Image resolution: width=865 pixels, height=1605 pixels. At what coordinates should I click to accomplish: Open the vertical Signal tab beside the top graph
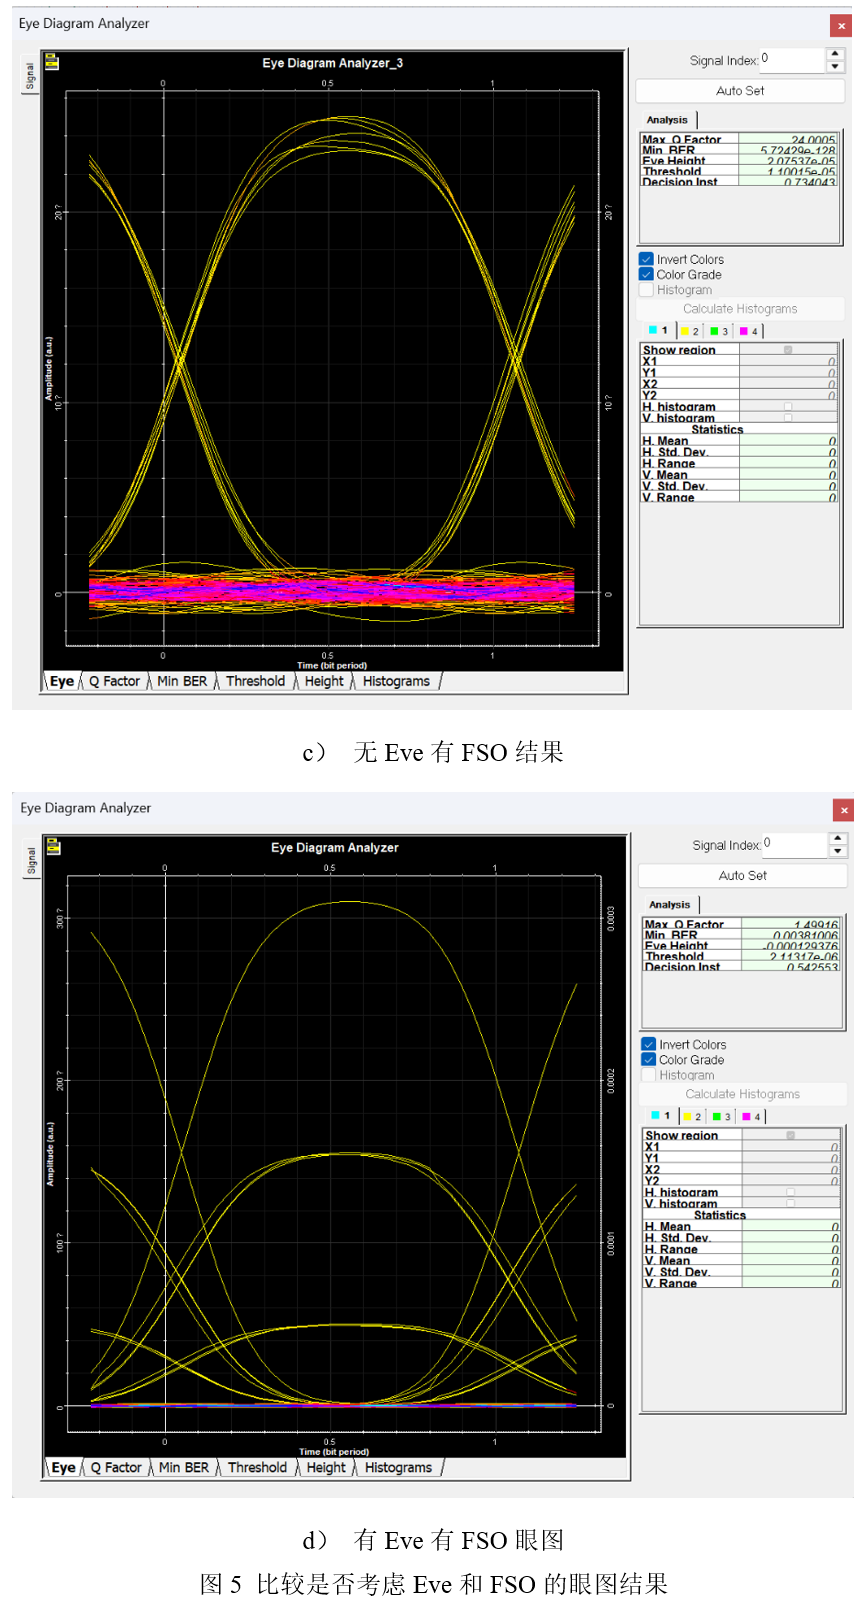tap(30, 76)
